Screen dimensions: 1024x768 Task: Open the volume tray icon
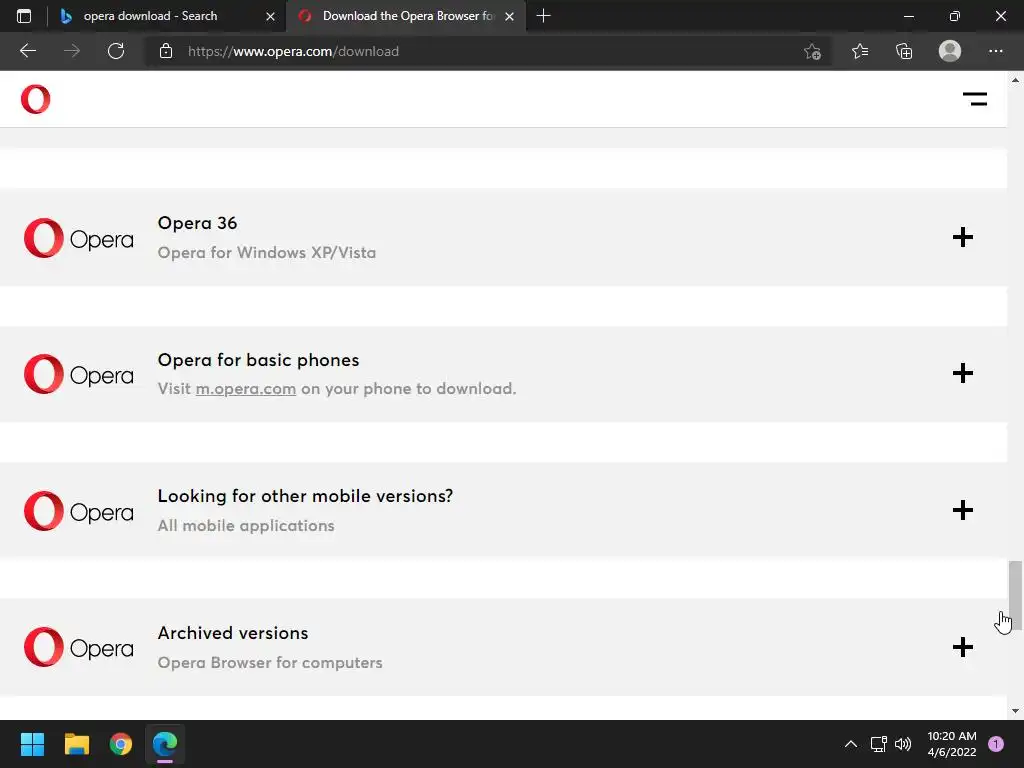(903, 744)
